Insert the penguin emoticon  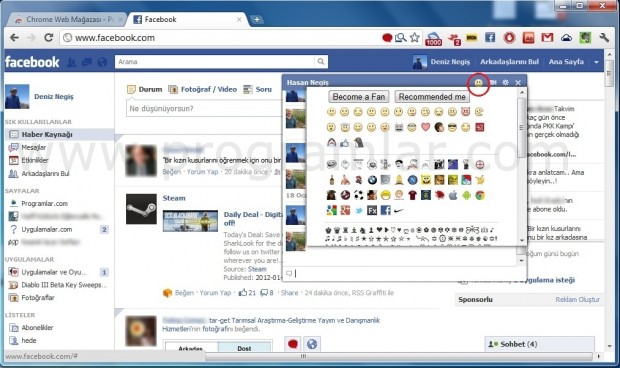point(358,143)
